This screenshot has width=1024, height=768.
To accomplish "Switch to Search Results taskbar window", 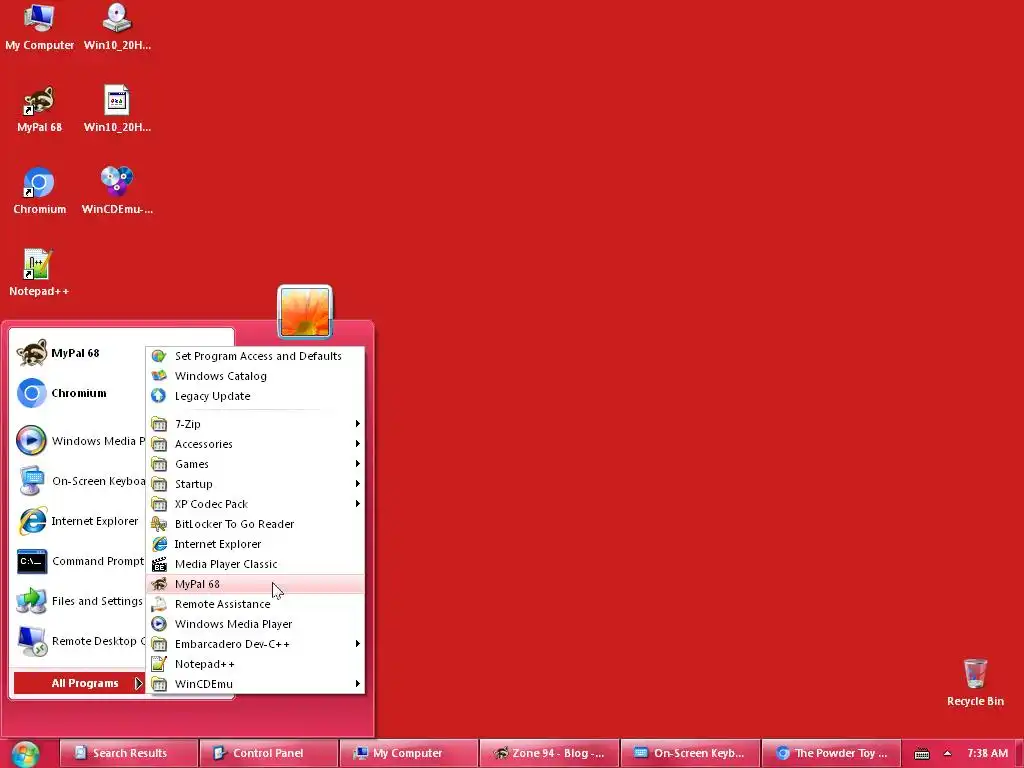I will tap(129, 753).
